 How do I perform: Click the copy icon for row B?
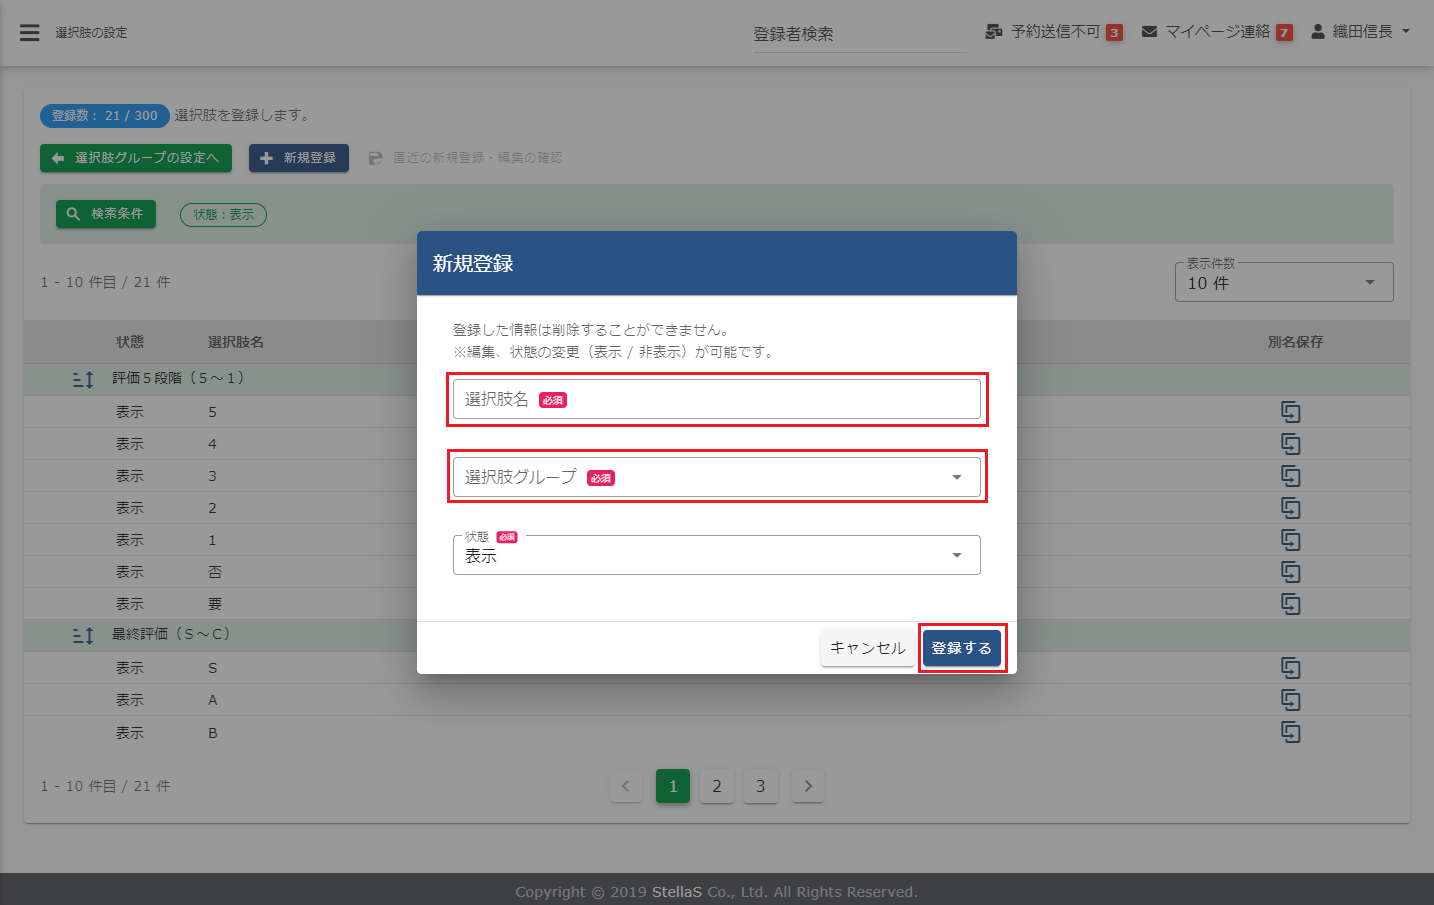tap(1291, 732)
